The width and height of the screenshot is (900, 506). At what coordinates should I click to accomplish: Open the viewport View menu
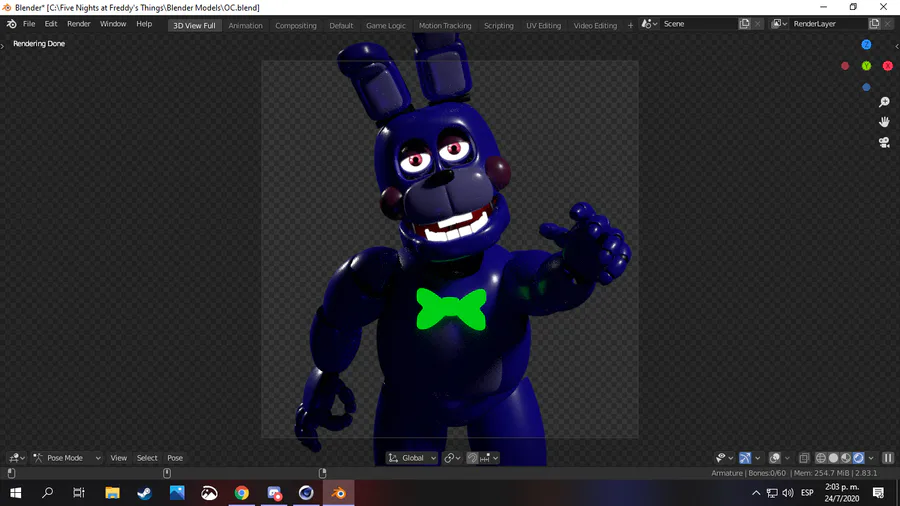coord(119,458)
